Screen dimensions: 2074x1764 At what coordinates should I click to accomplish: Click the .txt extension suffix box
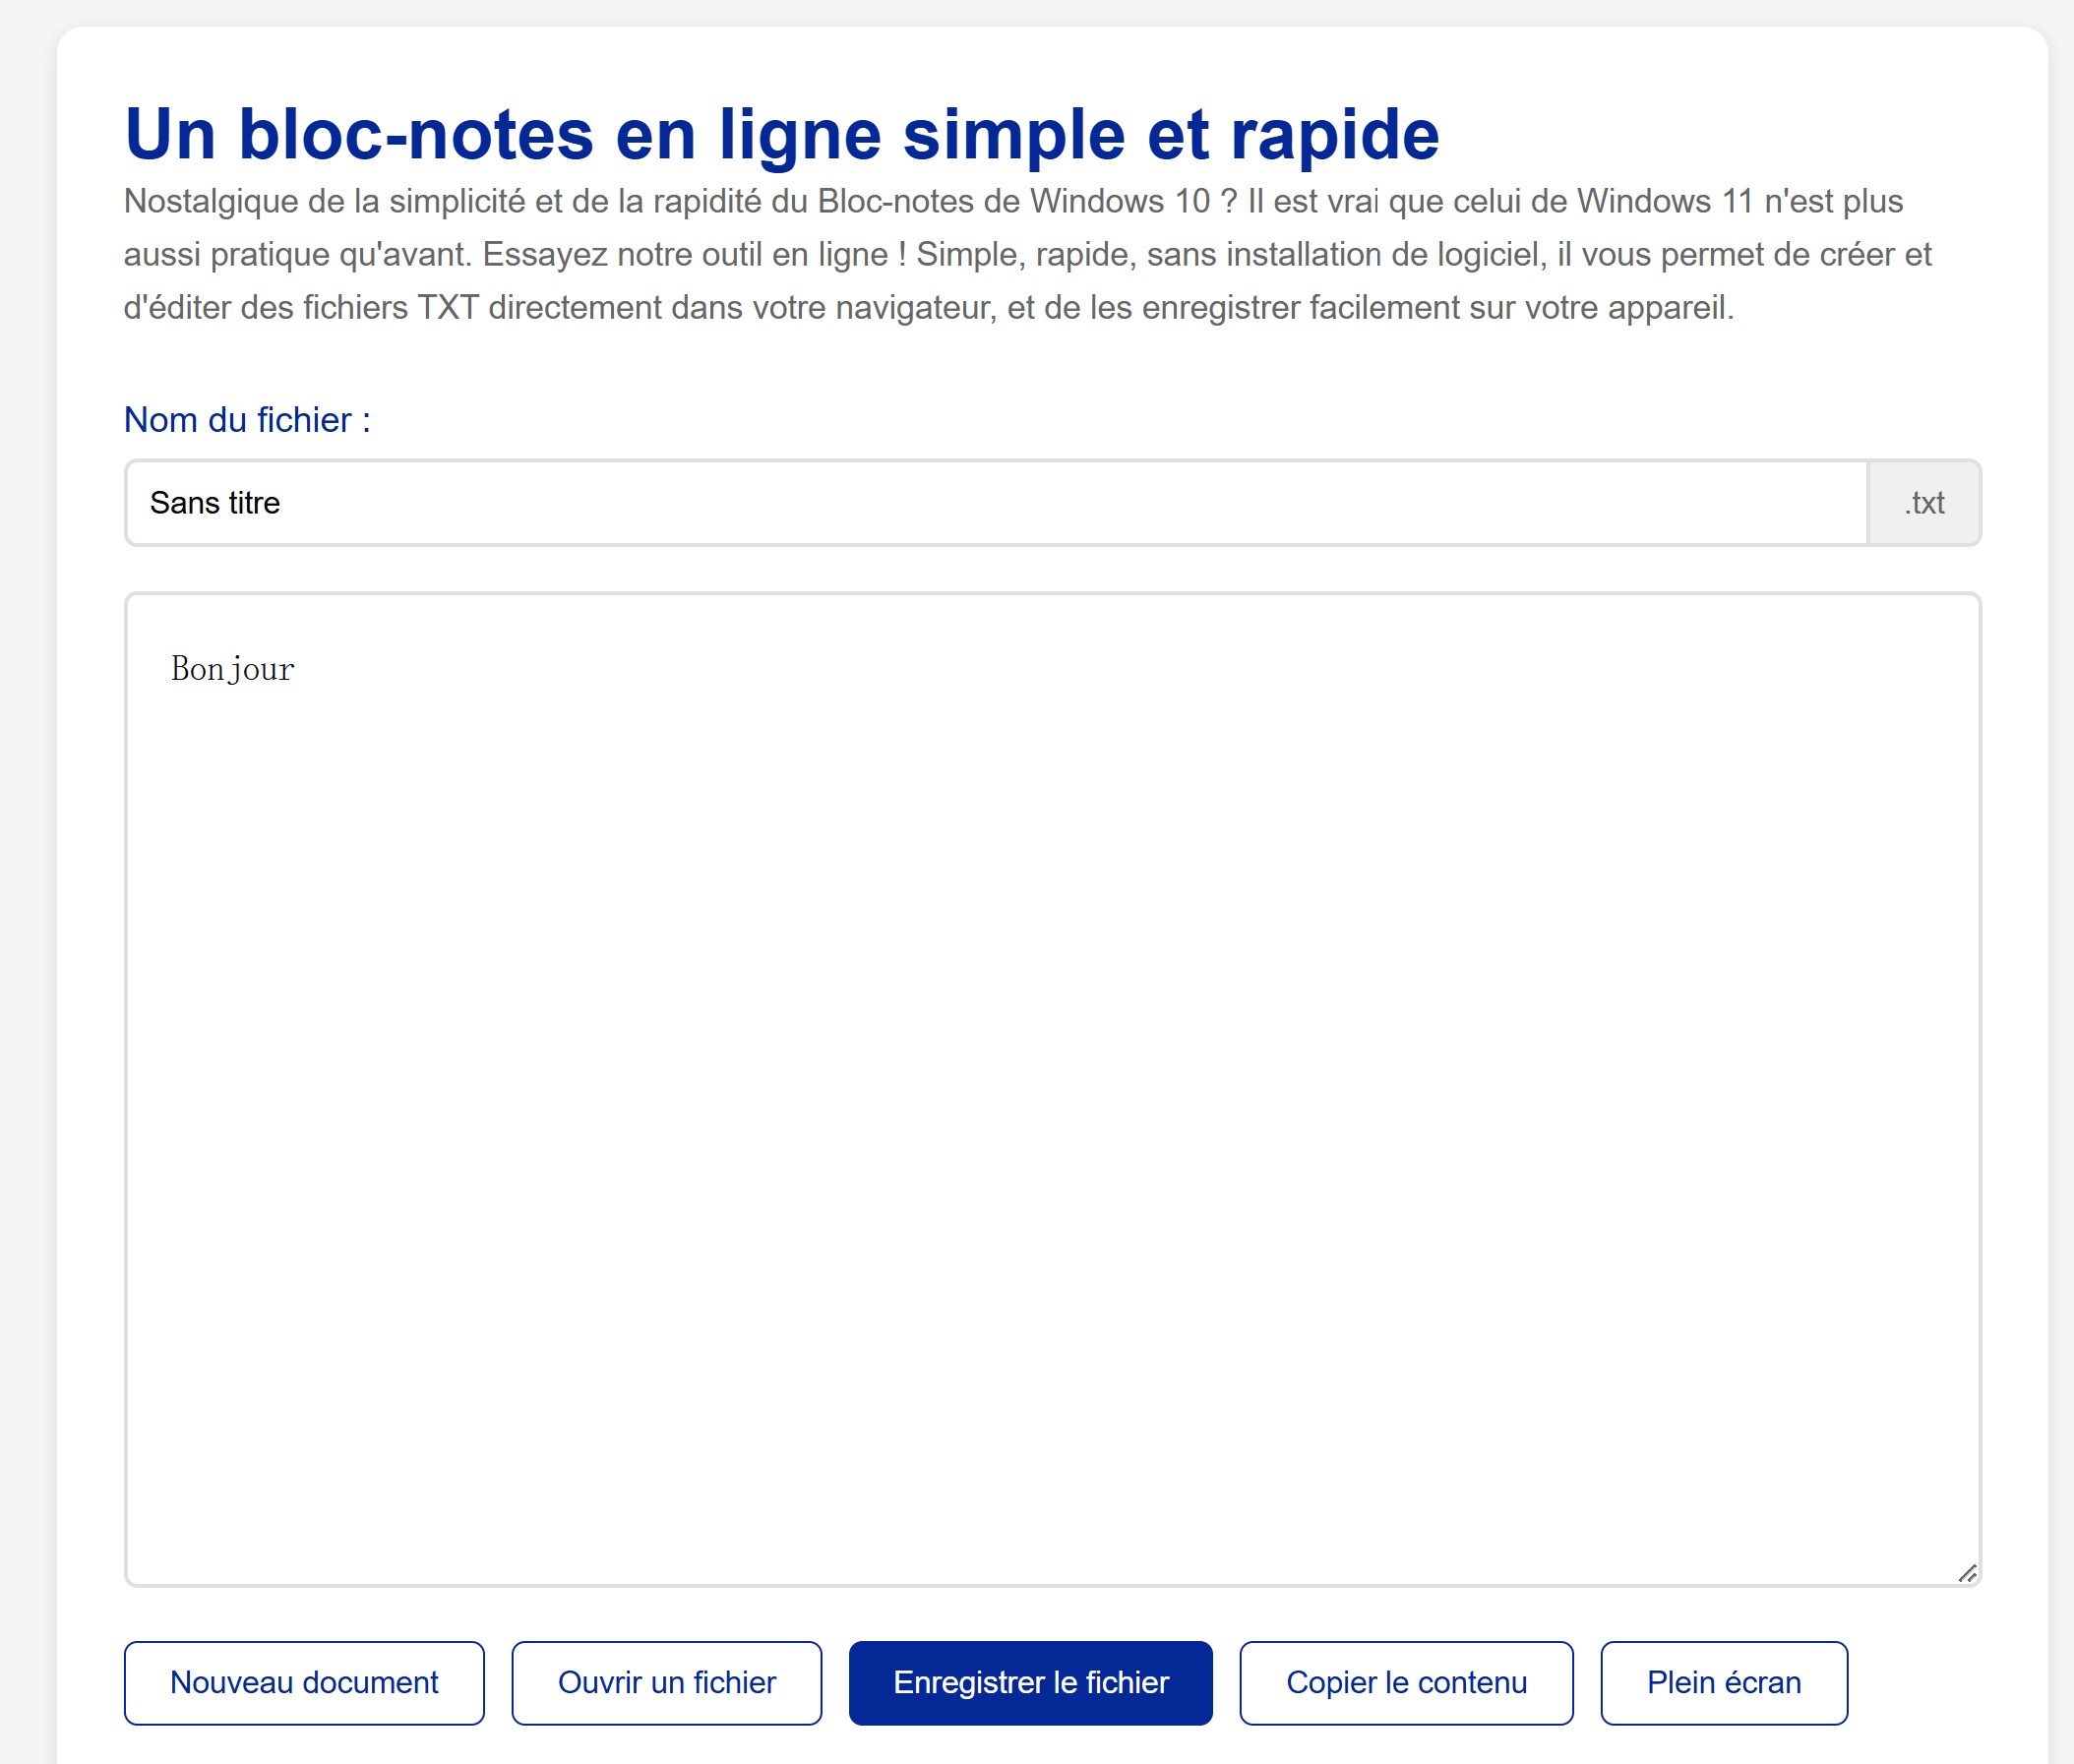tap(1924, 503)
